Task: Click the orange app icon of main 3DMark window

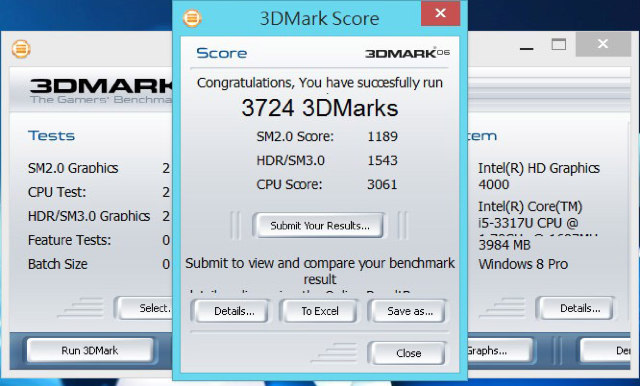Action: pyautogui.click(x=21, y=49)
